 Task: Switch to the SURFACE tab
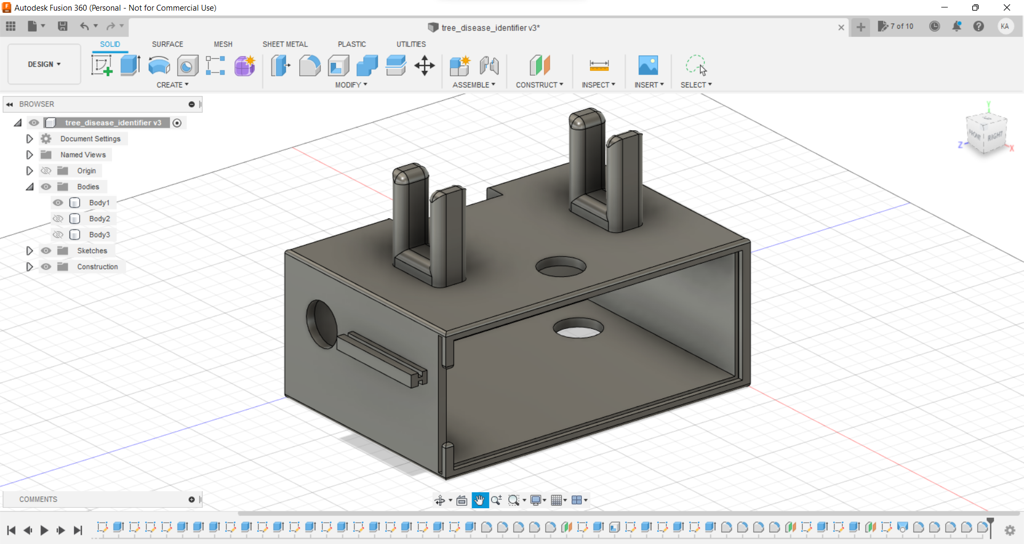167,44
